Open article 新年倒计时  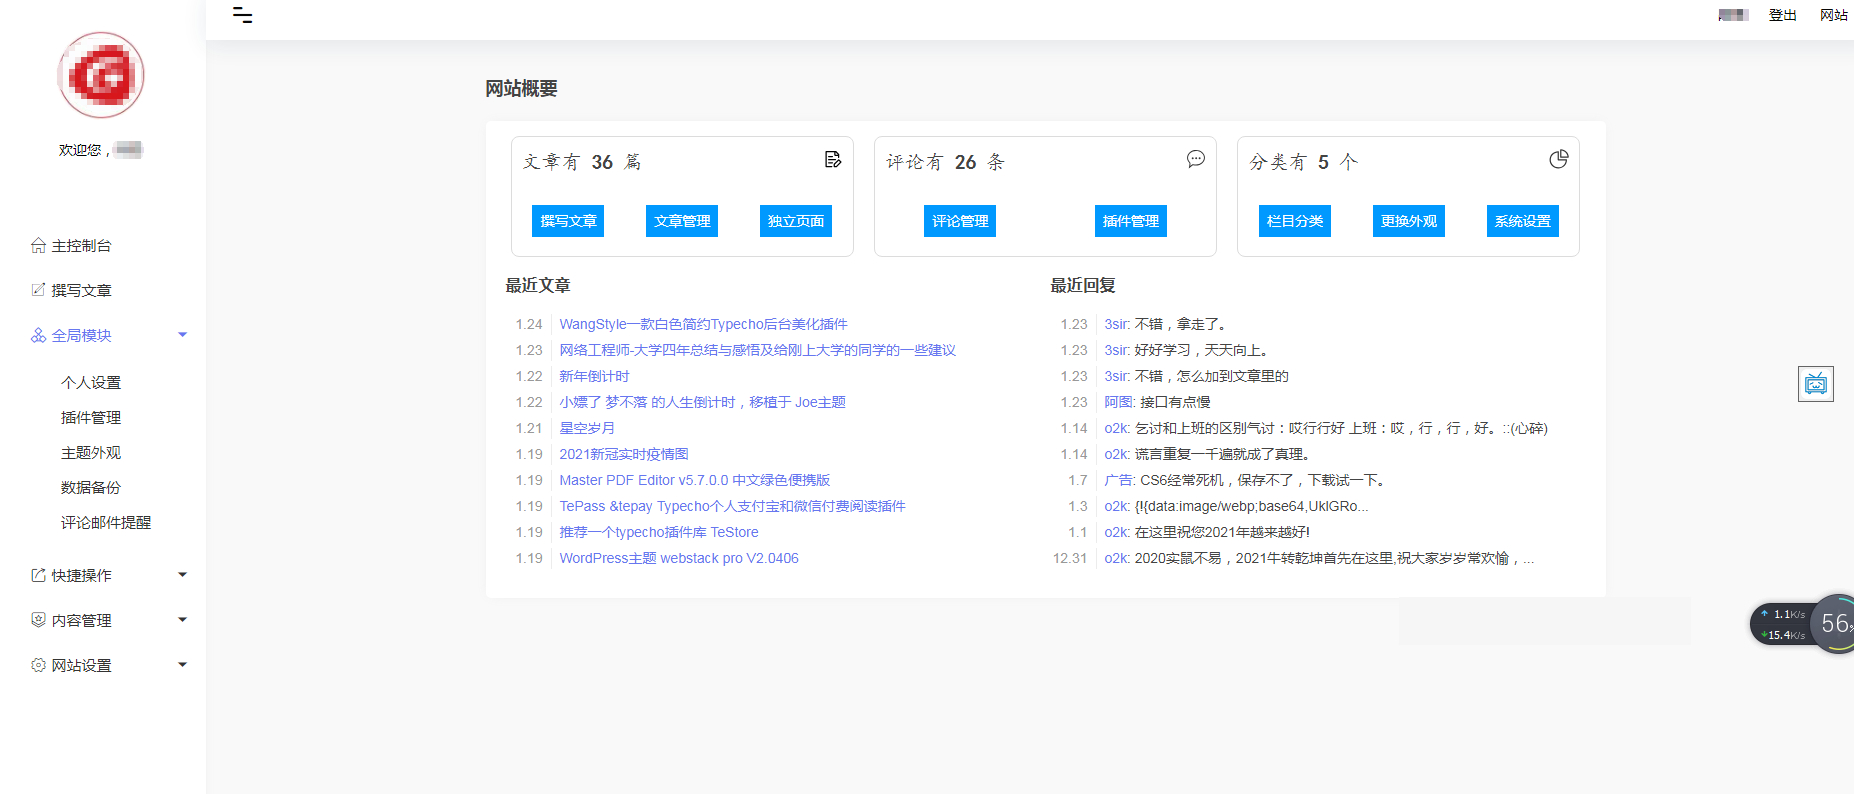click(x=594, y=376)
